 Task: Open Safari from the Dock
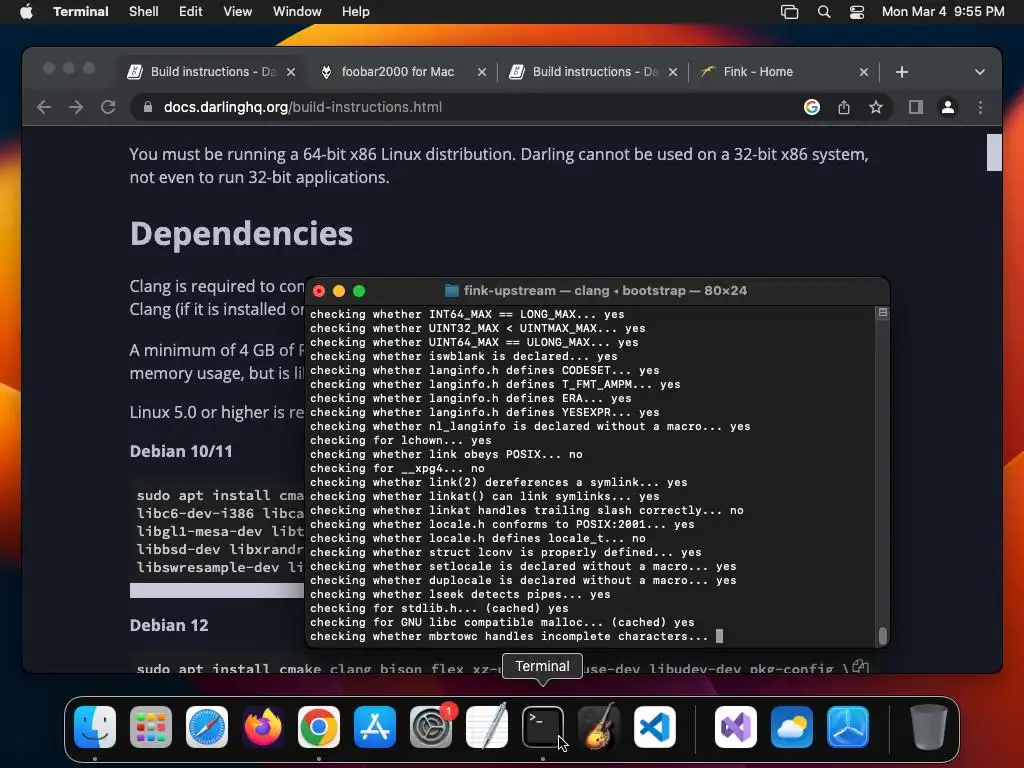coord(207,727)
